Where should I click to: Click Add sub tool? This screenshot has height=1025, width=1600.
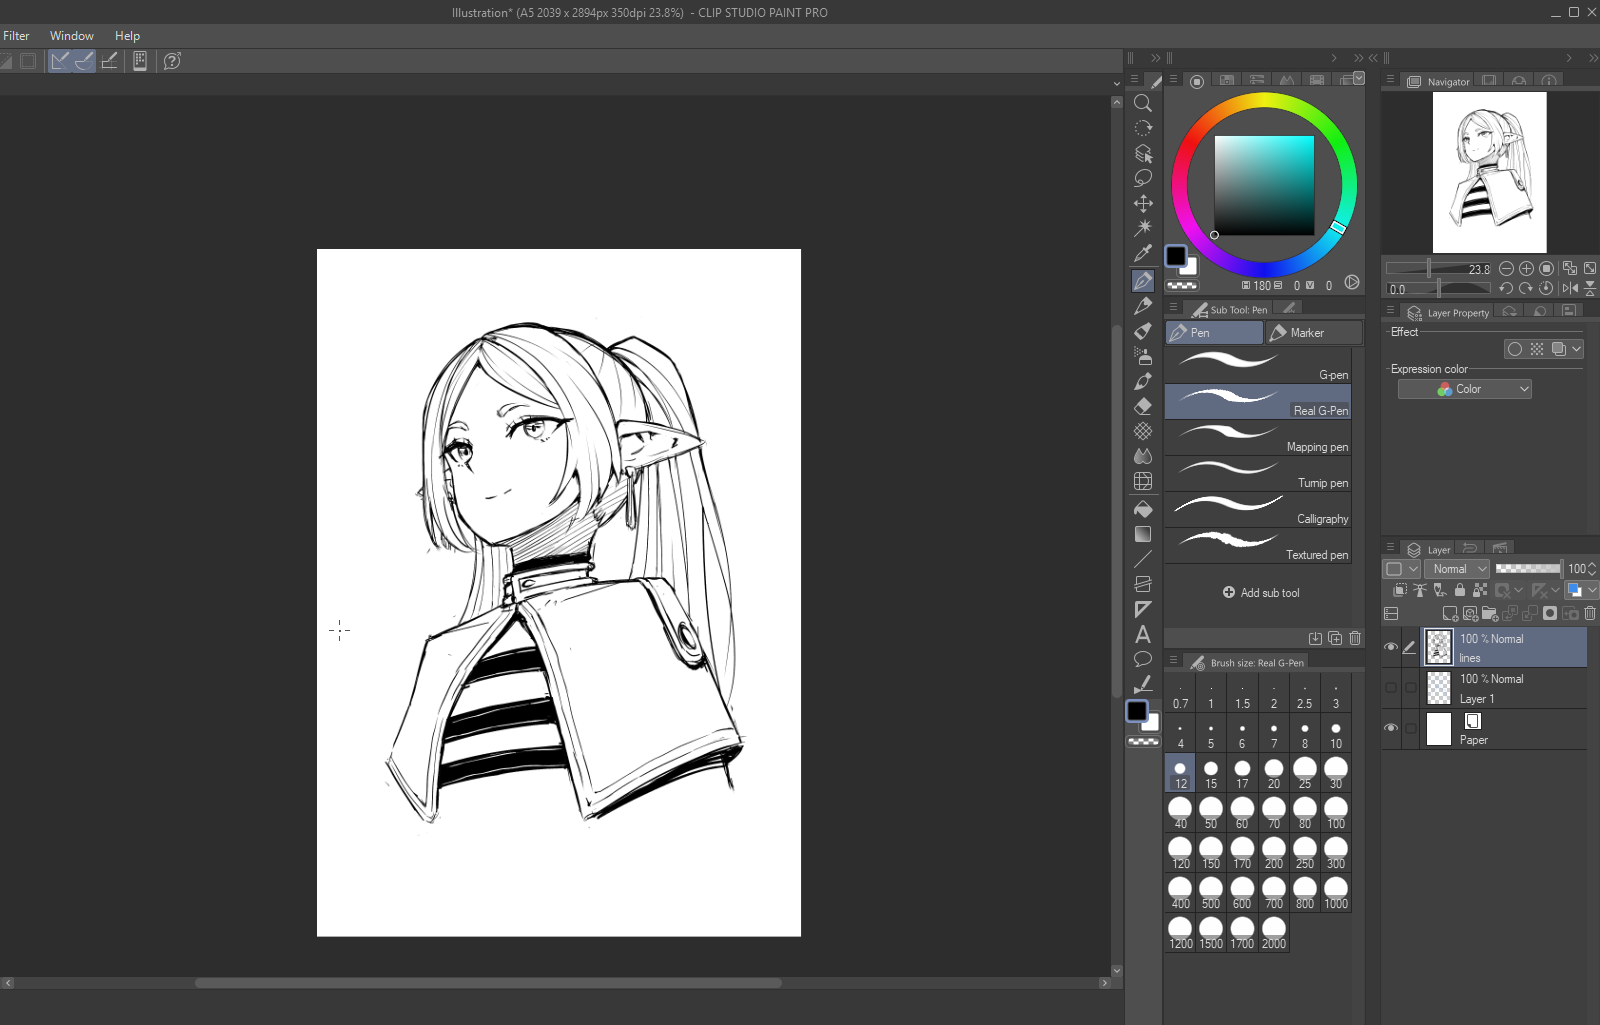(1260, 593)
